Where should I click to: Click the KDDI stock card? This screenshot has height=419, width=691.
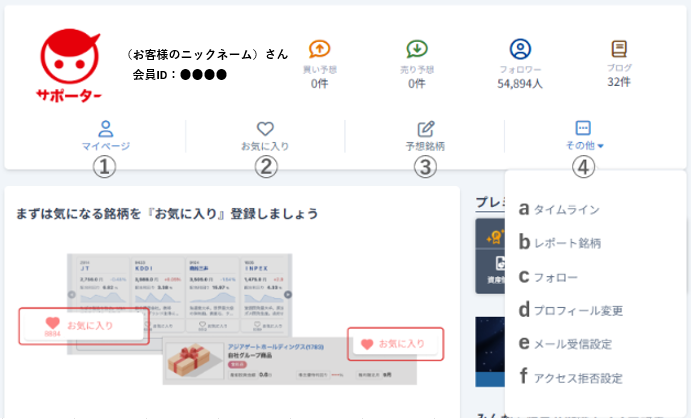(158, 295)
